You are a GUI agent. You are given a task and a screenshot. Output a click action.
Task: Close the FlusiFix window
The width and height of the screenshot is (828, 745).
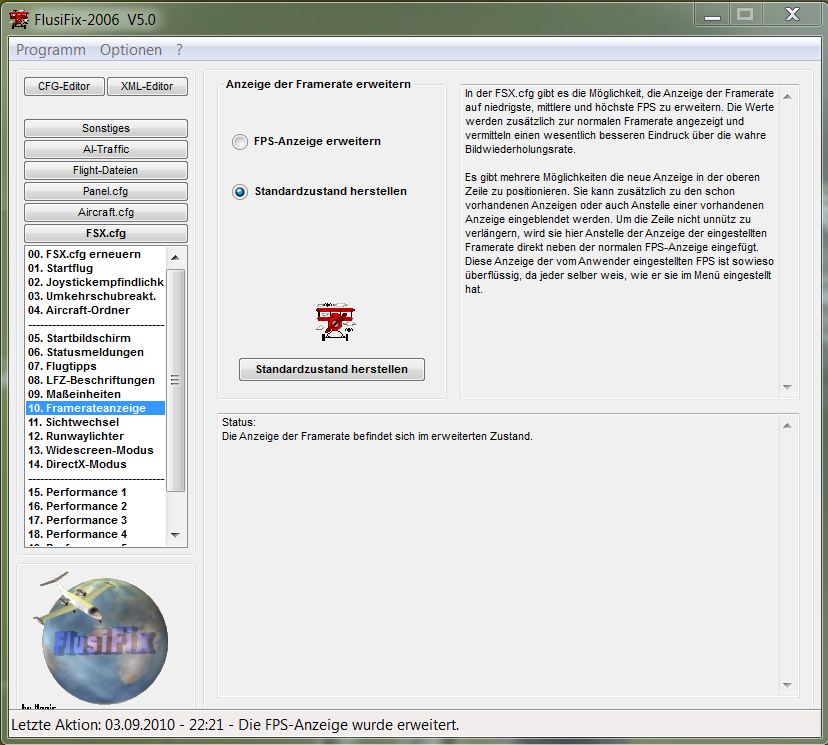coord(792,15)
